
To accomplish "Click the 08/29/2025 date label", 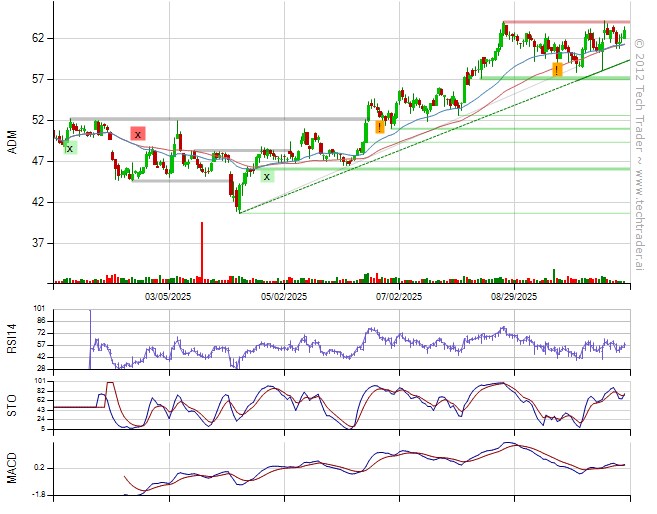I will click(514, 296).
